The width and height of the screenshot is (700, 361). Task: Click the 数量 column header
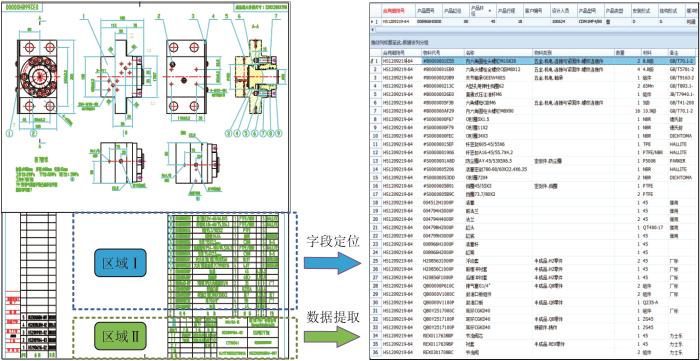(627, 52)
